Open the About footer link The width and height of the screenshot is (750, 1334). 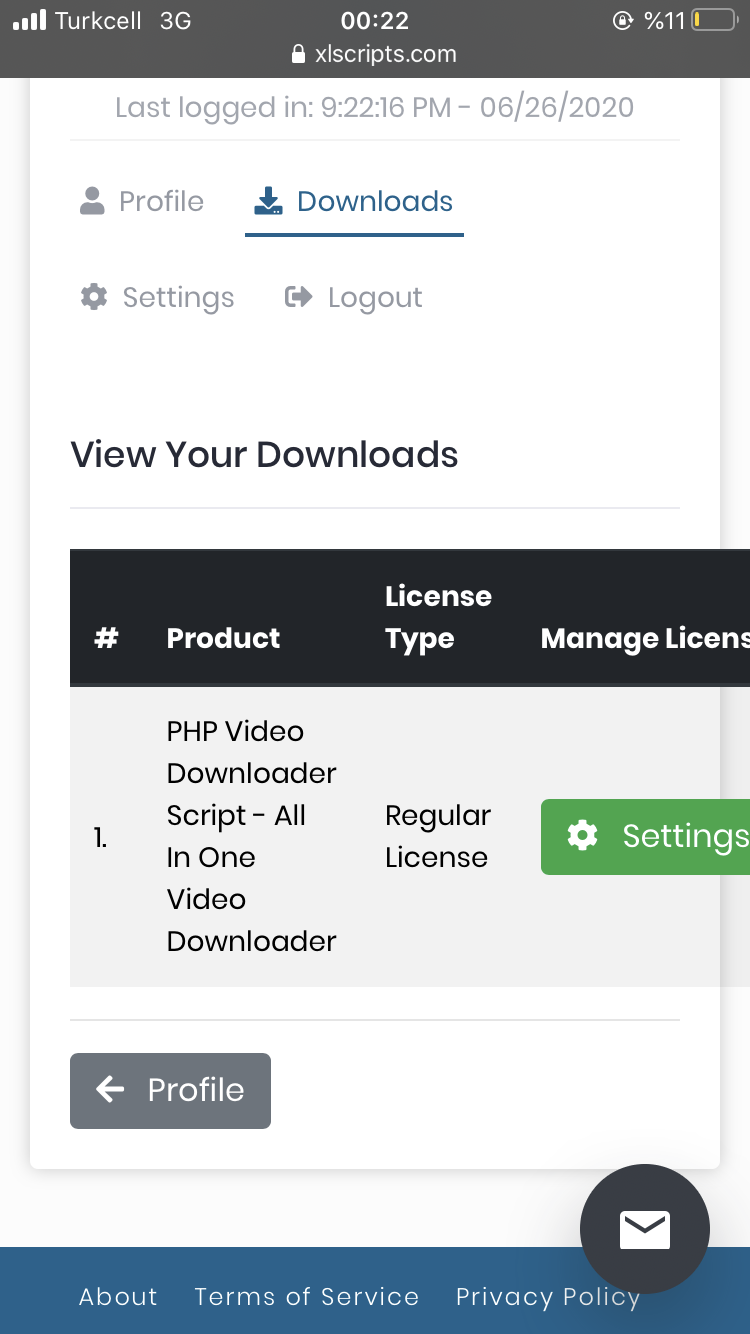click(118, 1297)
